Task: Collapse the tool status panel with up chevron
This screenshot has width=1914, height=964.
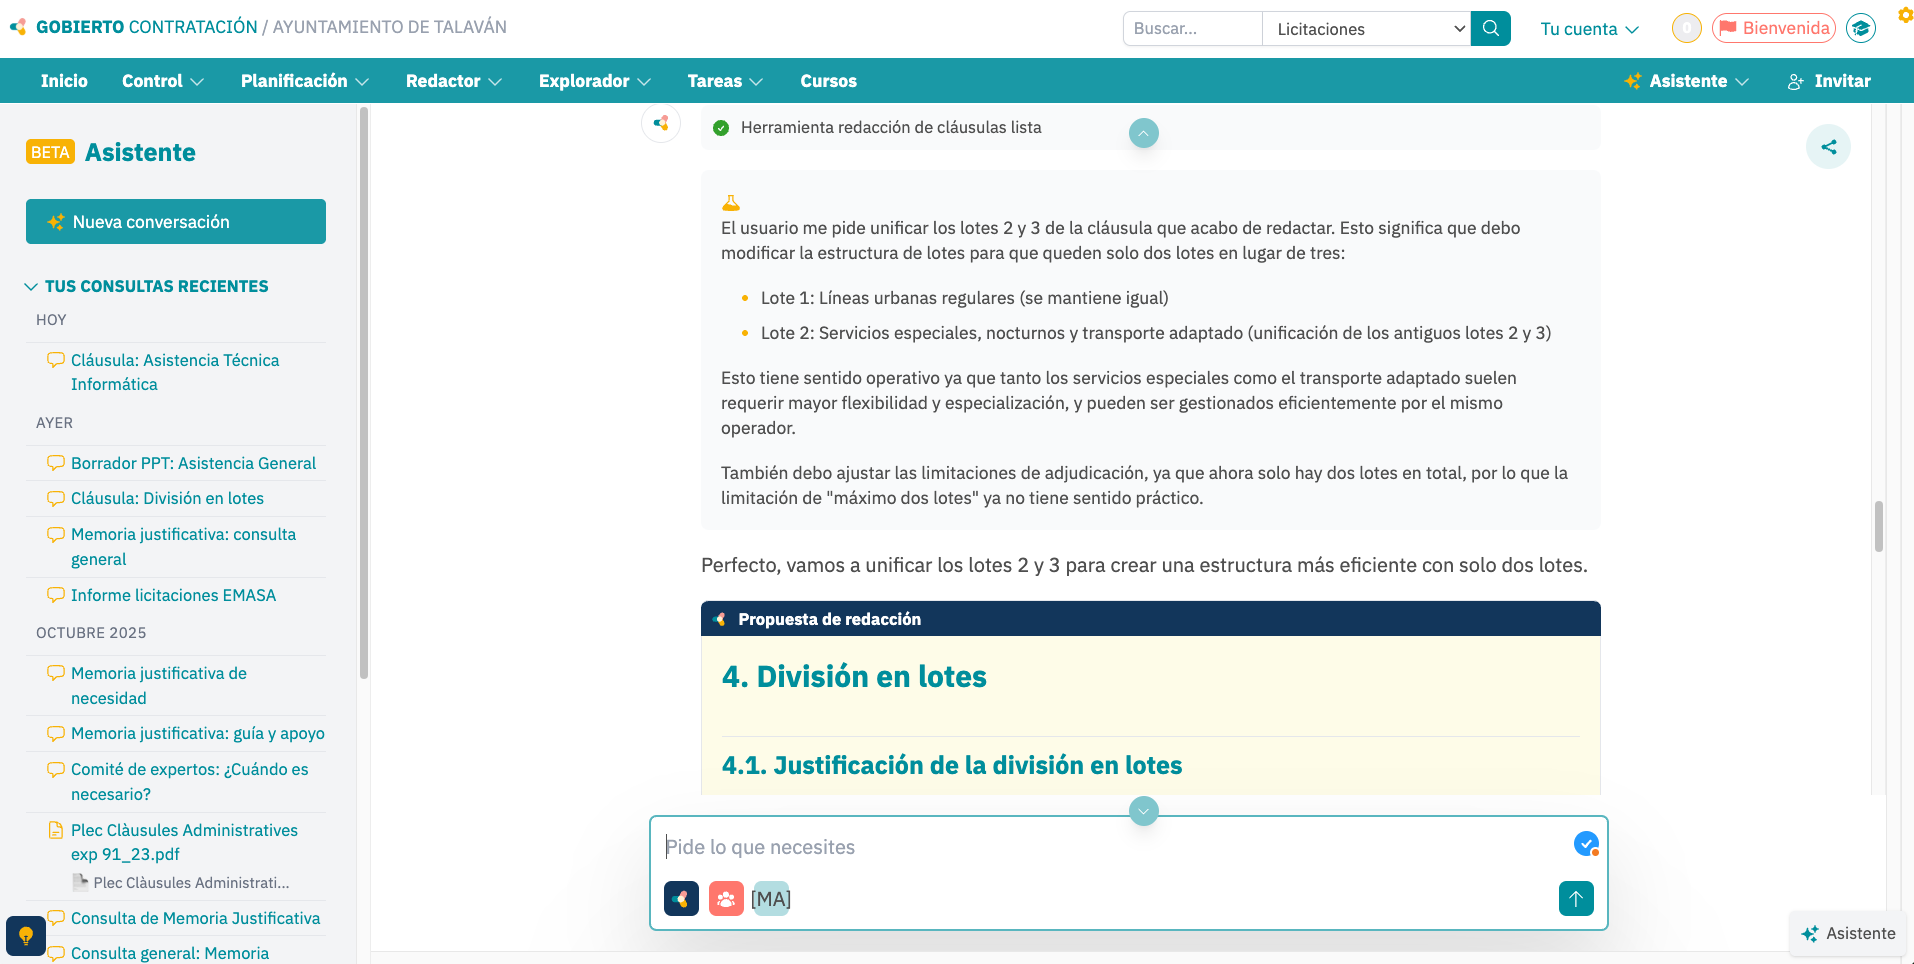Action: coord(1143,133)
